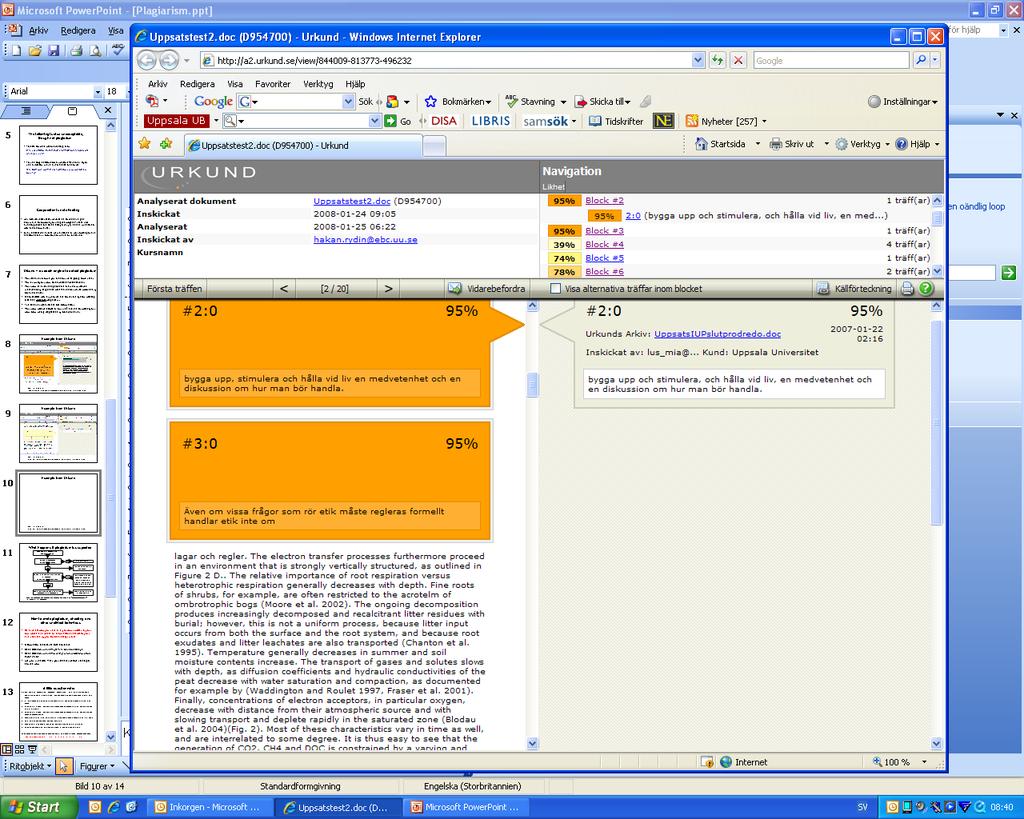Click PowerPoint Save icon in background window
The height and width of the screenshot is (819, 1024).
(54, 50)
